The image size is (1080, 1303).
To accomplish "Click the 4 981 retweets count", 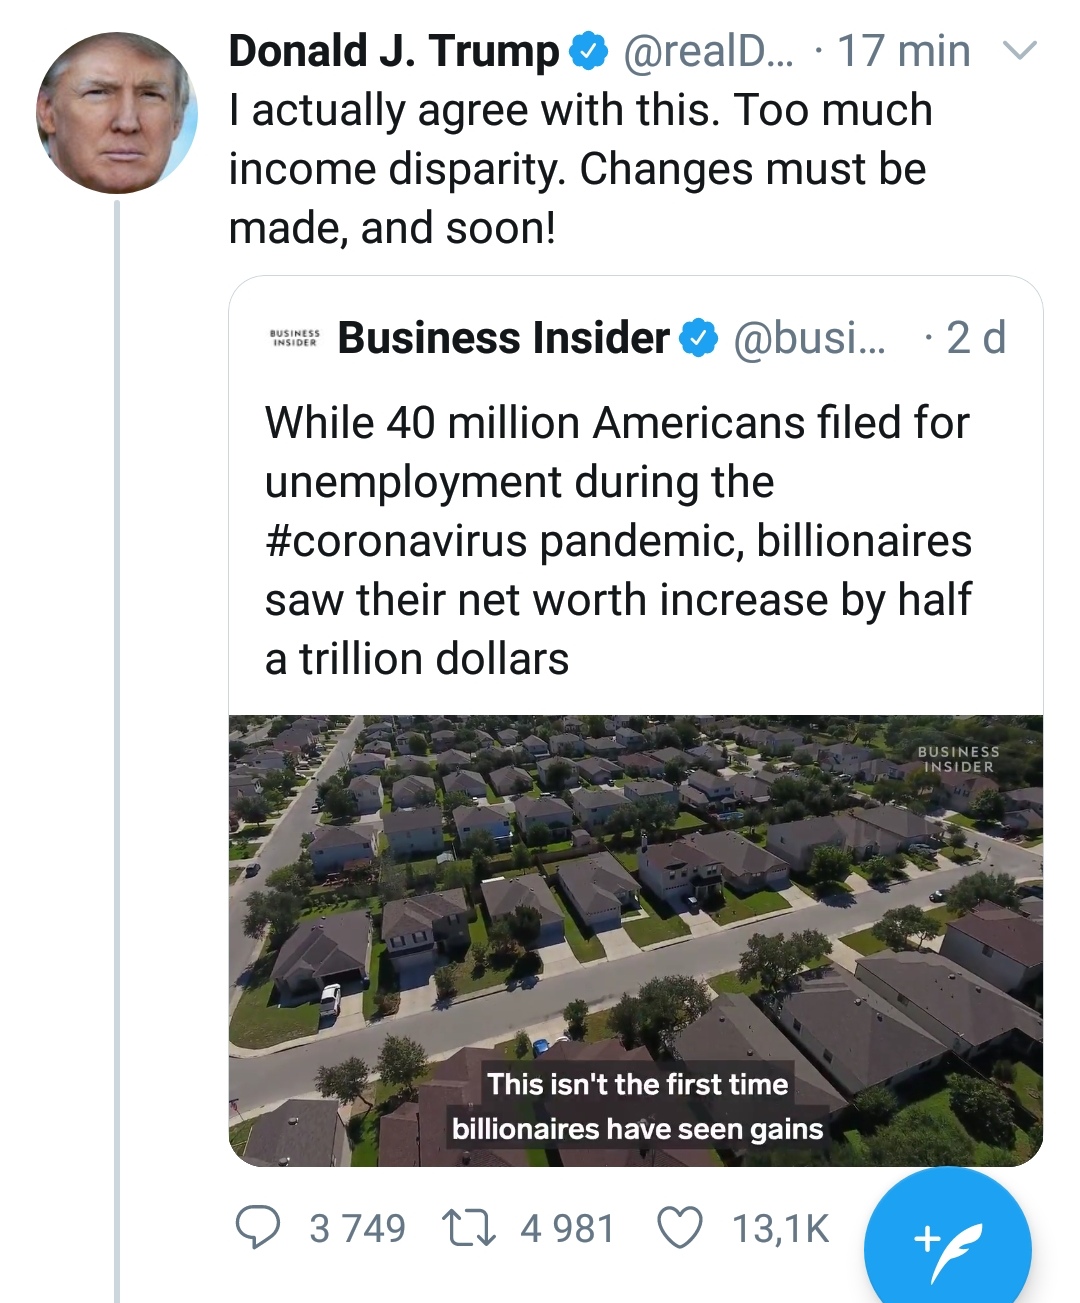I will coord(567,1228).
